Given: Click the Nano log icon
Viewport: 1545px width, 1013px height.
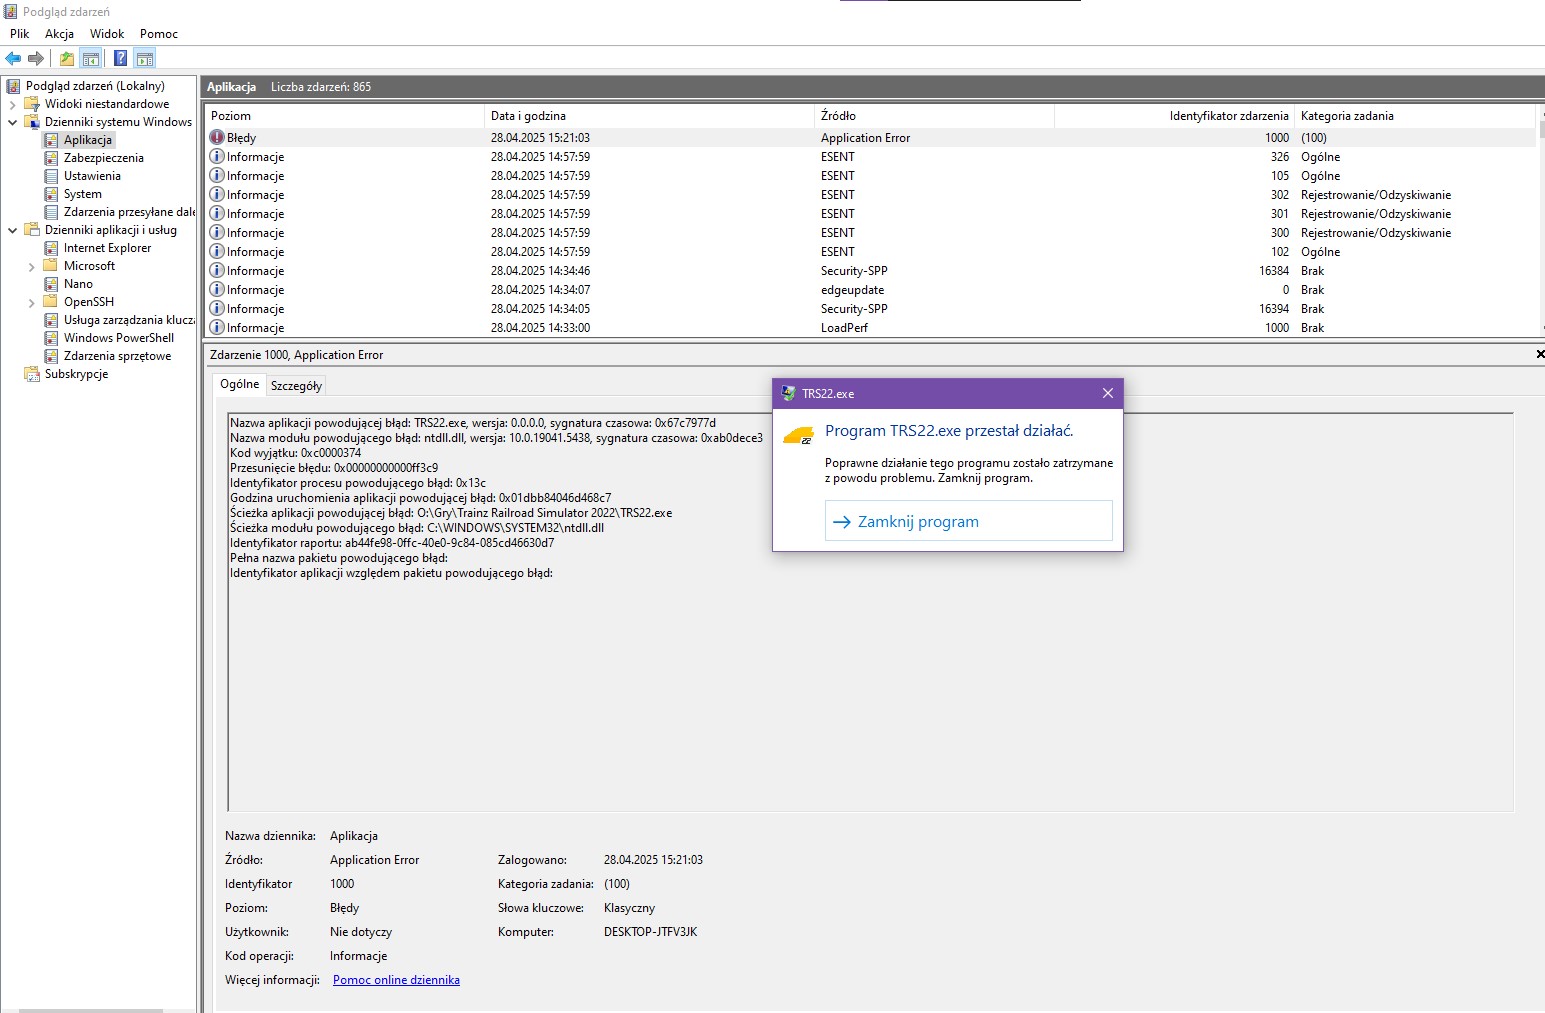Looking at the screenshot, I should coord(51,284).
